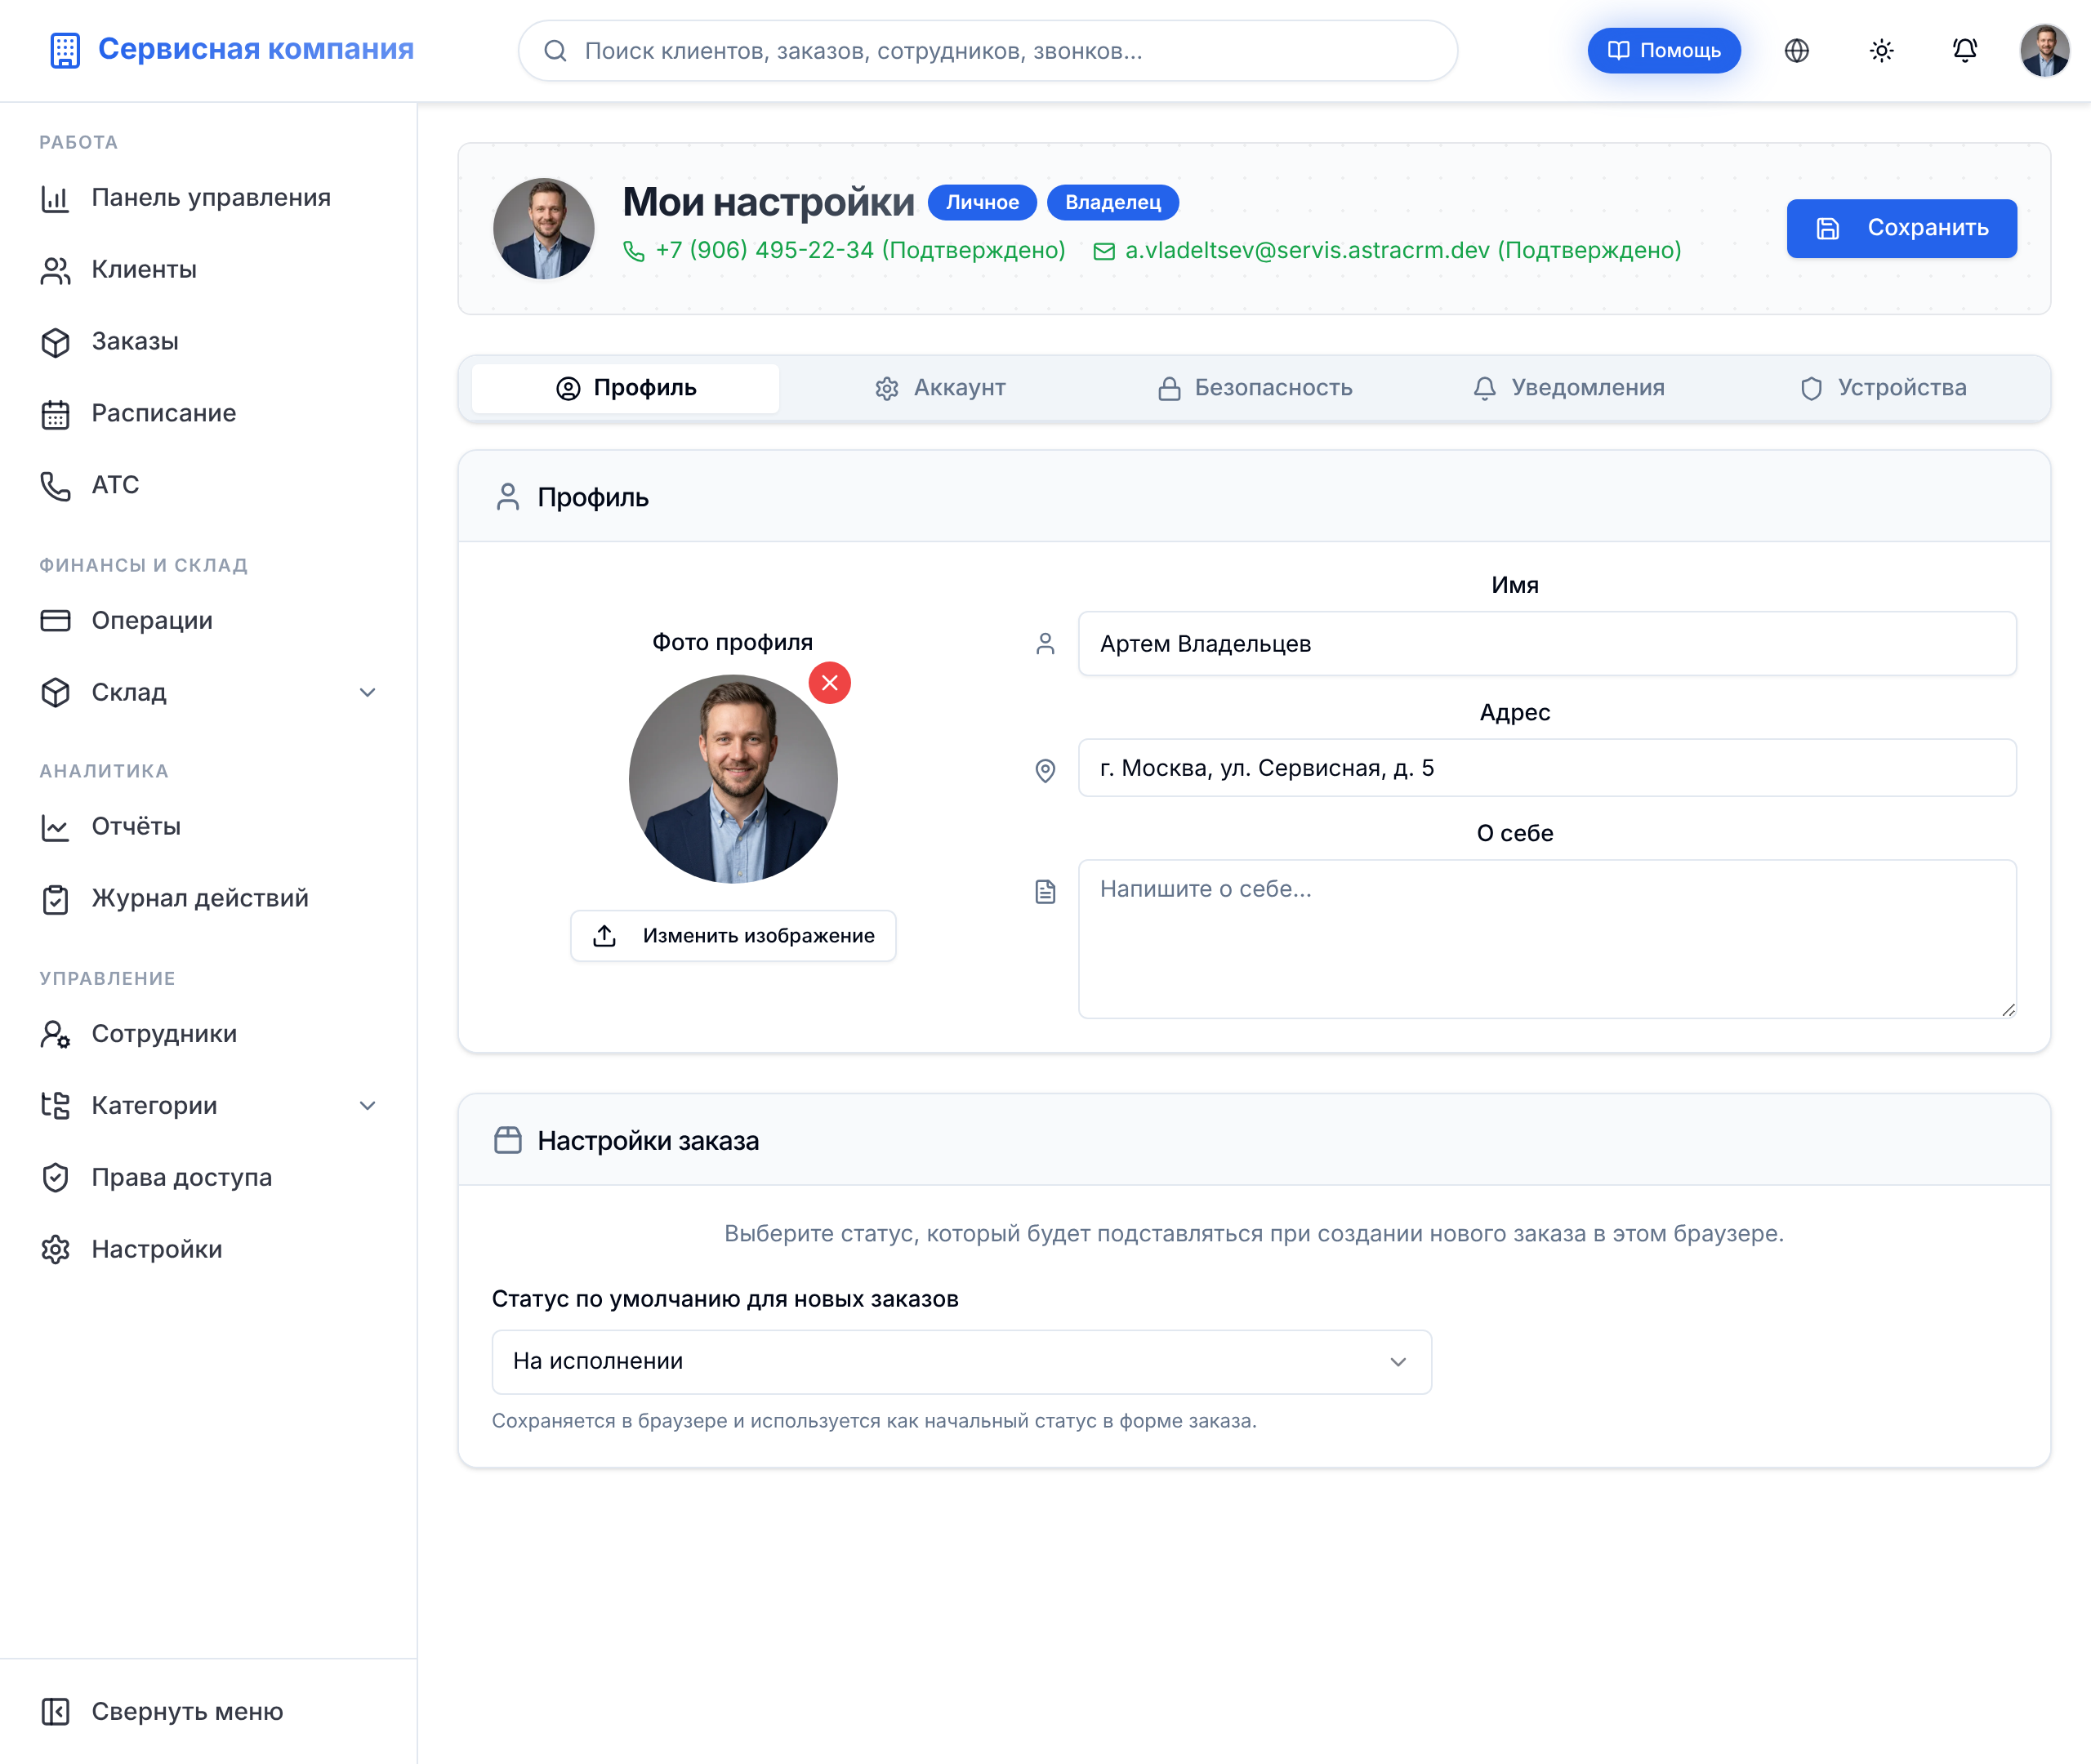Click the confirmed email address link

pos(1388,251)
